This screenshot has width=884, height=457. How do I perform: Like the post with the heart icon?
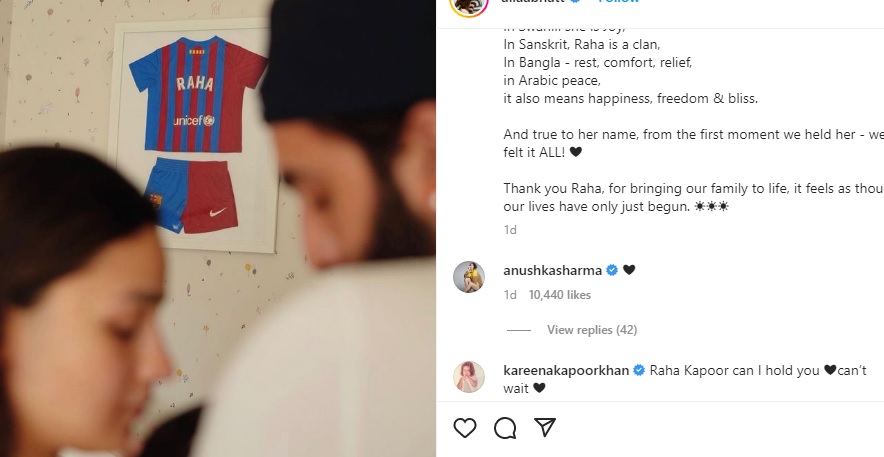[x=465, y=428]
